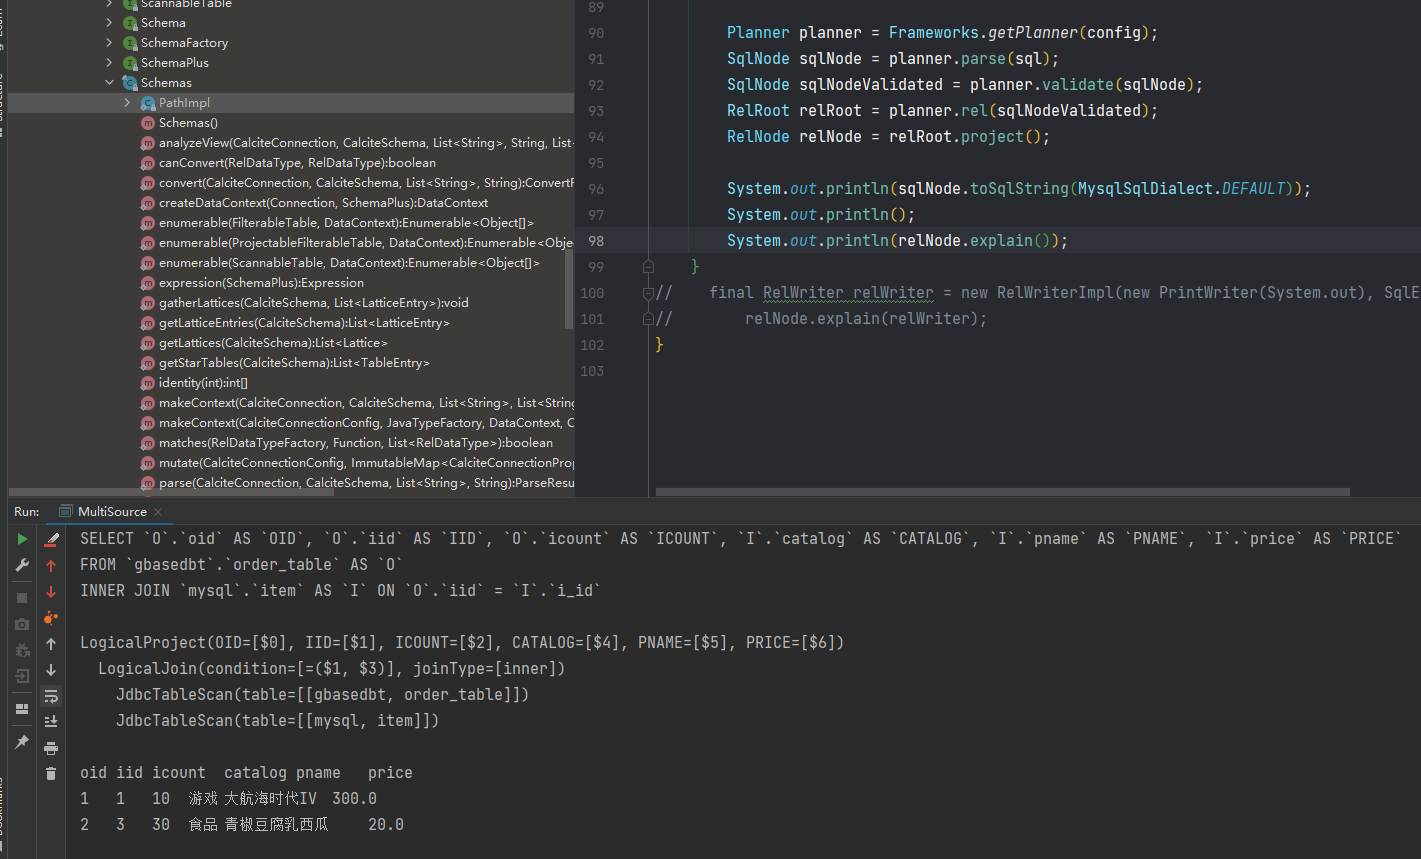1421x859 pixels.
Task: Expand the Schema node
Action: pyautogui.click(x=110, y=23)
